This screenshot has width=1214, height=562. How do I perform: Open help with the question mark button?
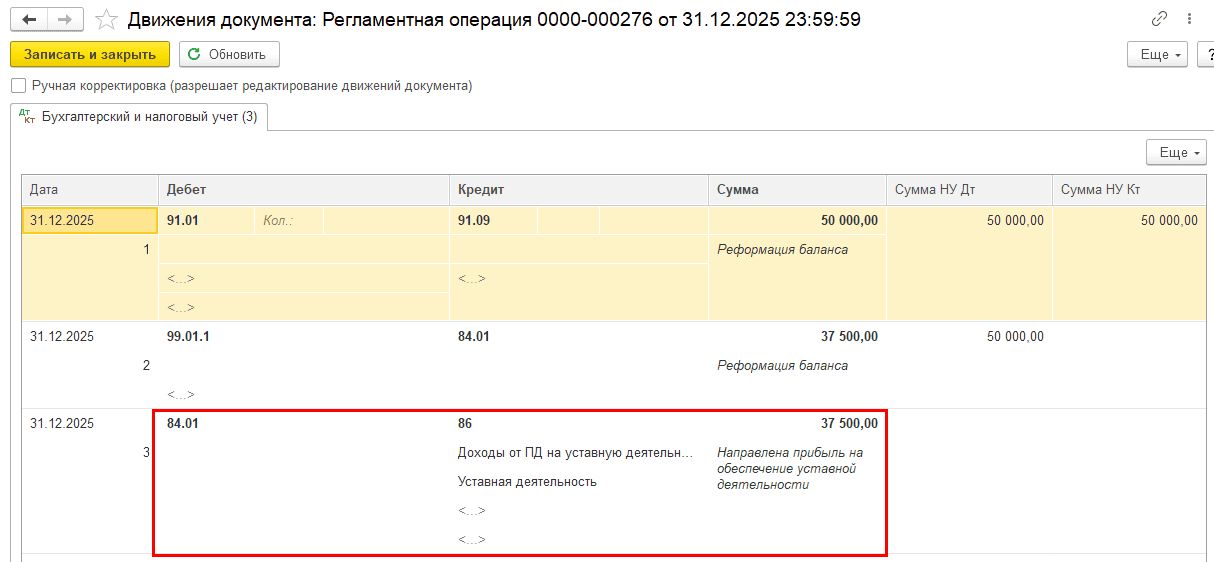tap(1205, 54)
